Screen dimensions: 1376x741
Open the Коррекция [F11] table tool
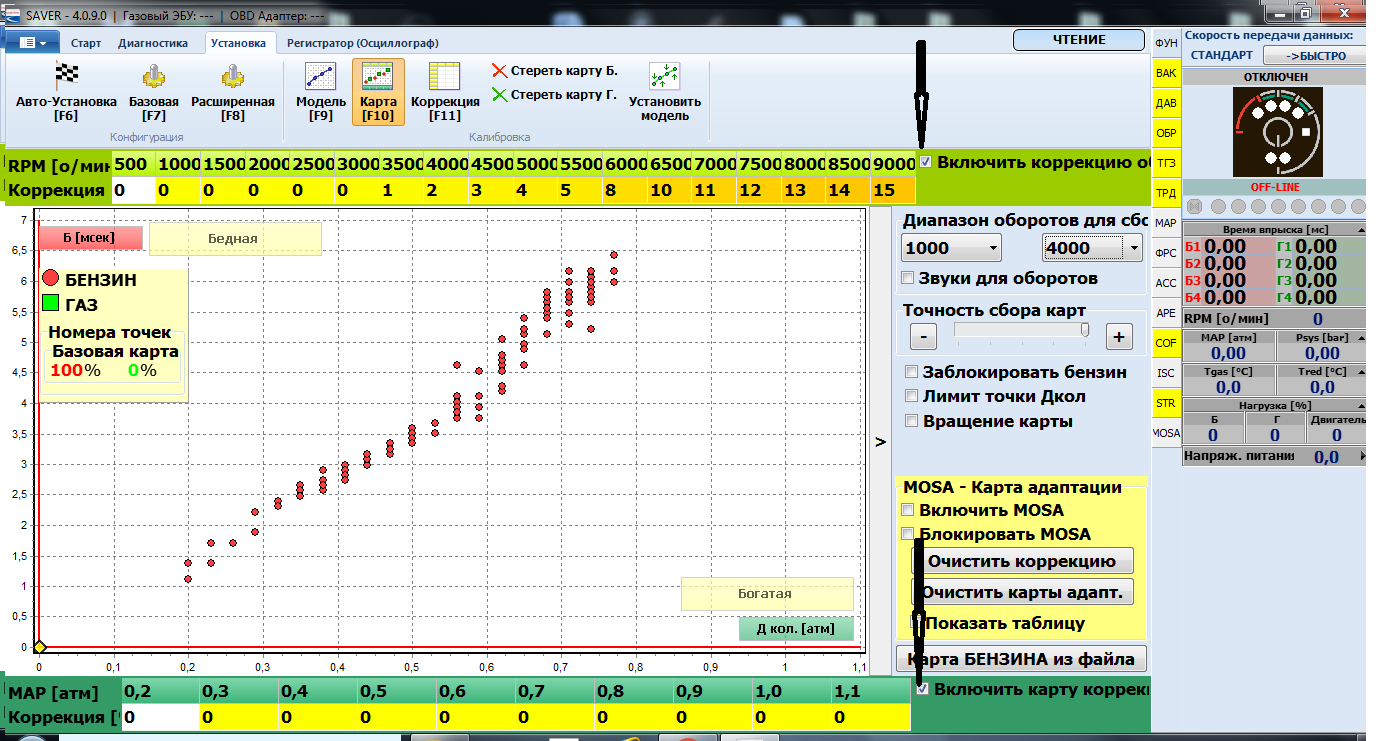445,78
